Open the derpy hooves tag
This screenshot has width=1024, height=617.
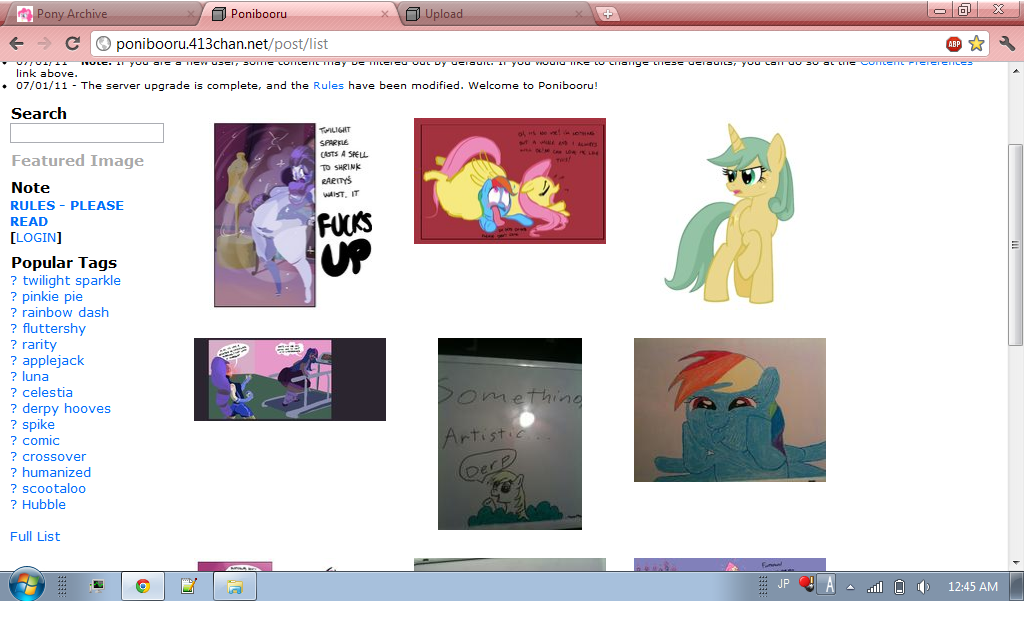click(x=66, y=409)
